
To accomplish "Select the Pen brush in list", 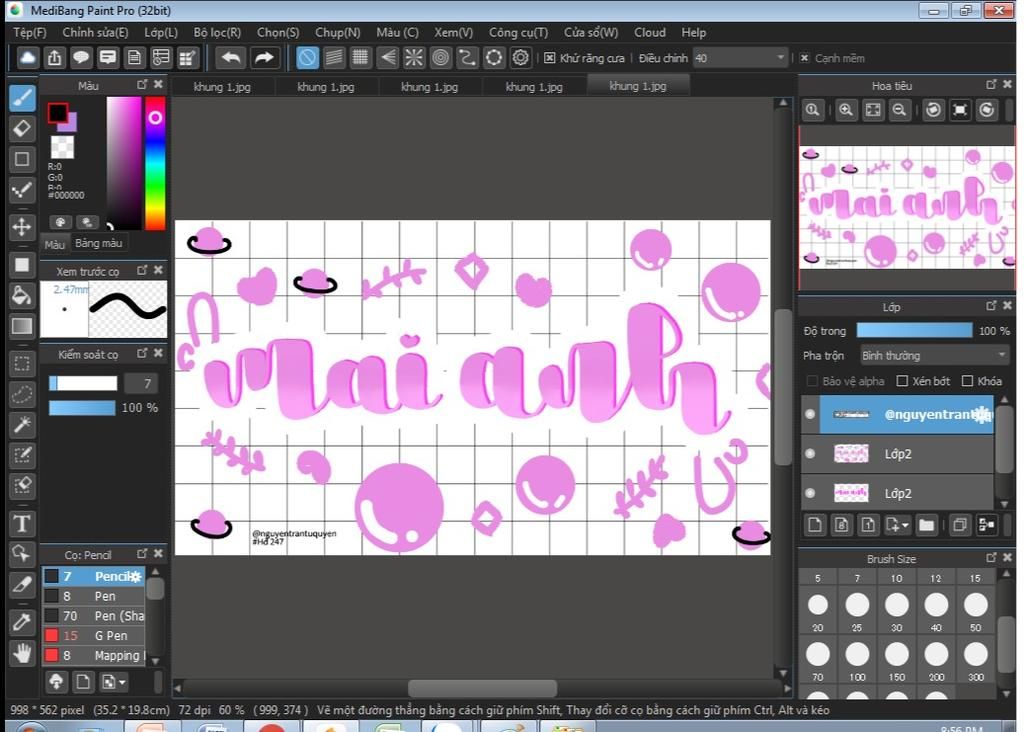I will [x=93, y=596].
